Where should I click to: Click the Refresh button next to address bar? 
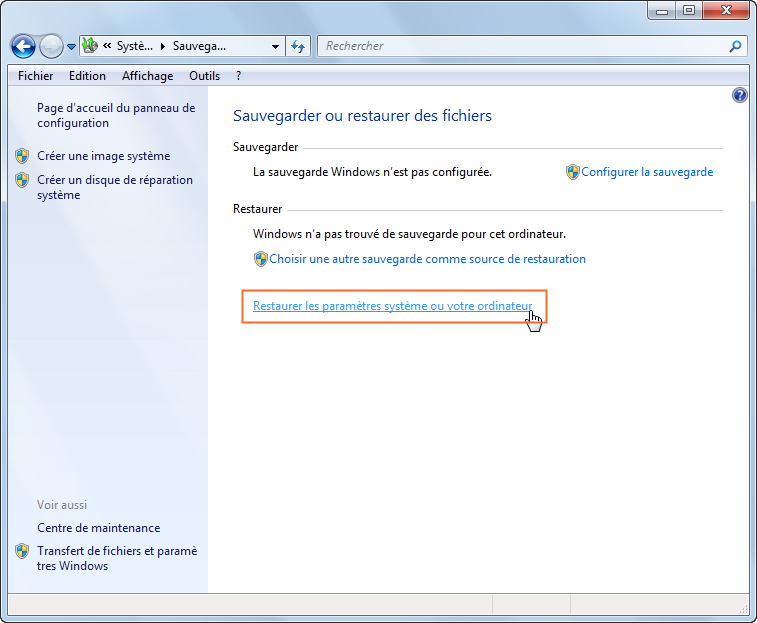point(298,46)
